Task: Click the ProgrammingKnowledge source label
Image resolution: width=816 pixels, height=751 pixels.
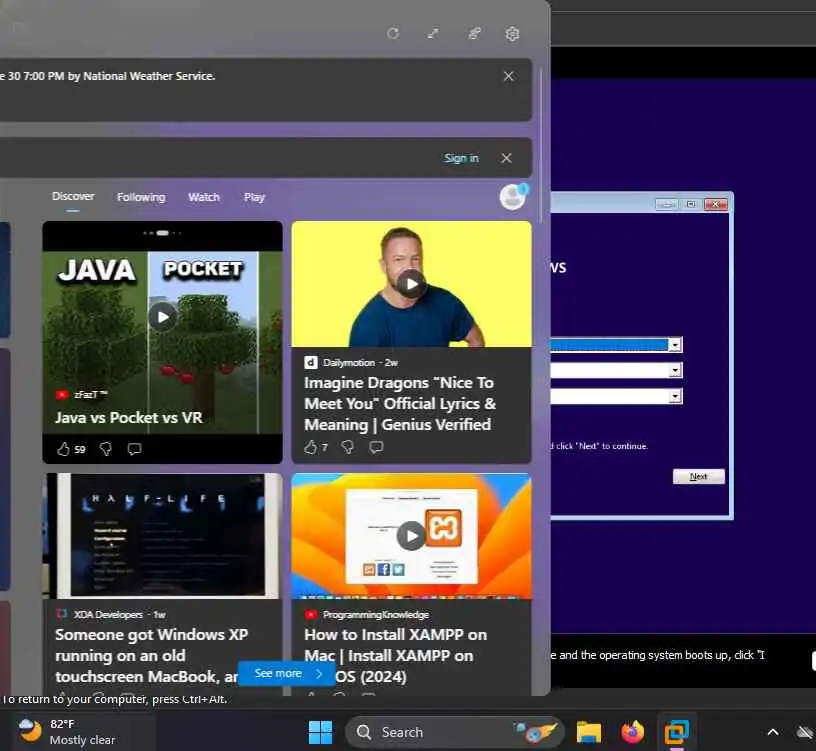Action: tap(376, 615)
